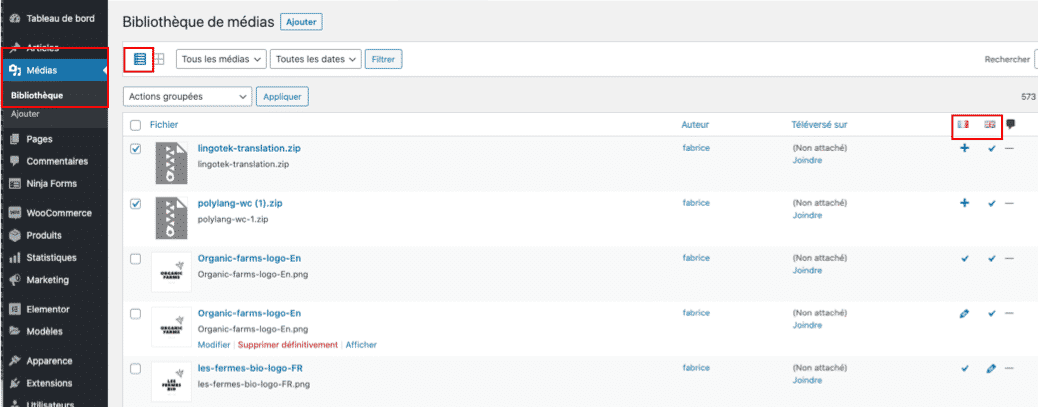Screen dimensions: 1038x407
Task: Expand the Actions groupées dropdown
Action: click(187, 97)
